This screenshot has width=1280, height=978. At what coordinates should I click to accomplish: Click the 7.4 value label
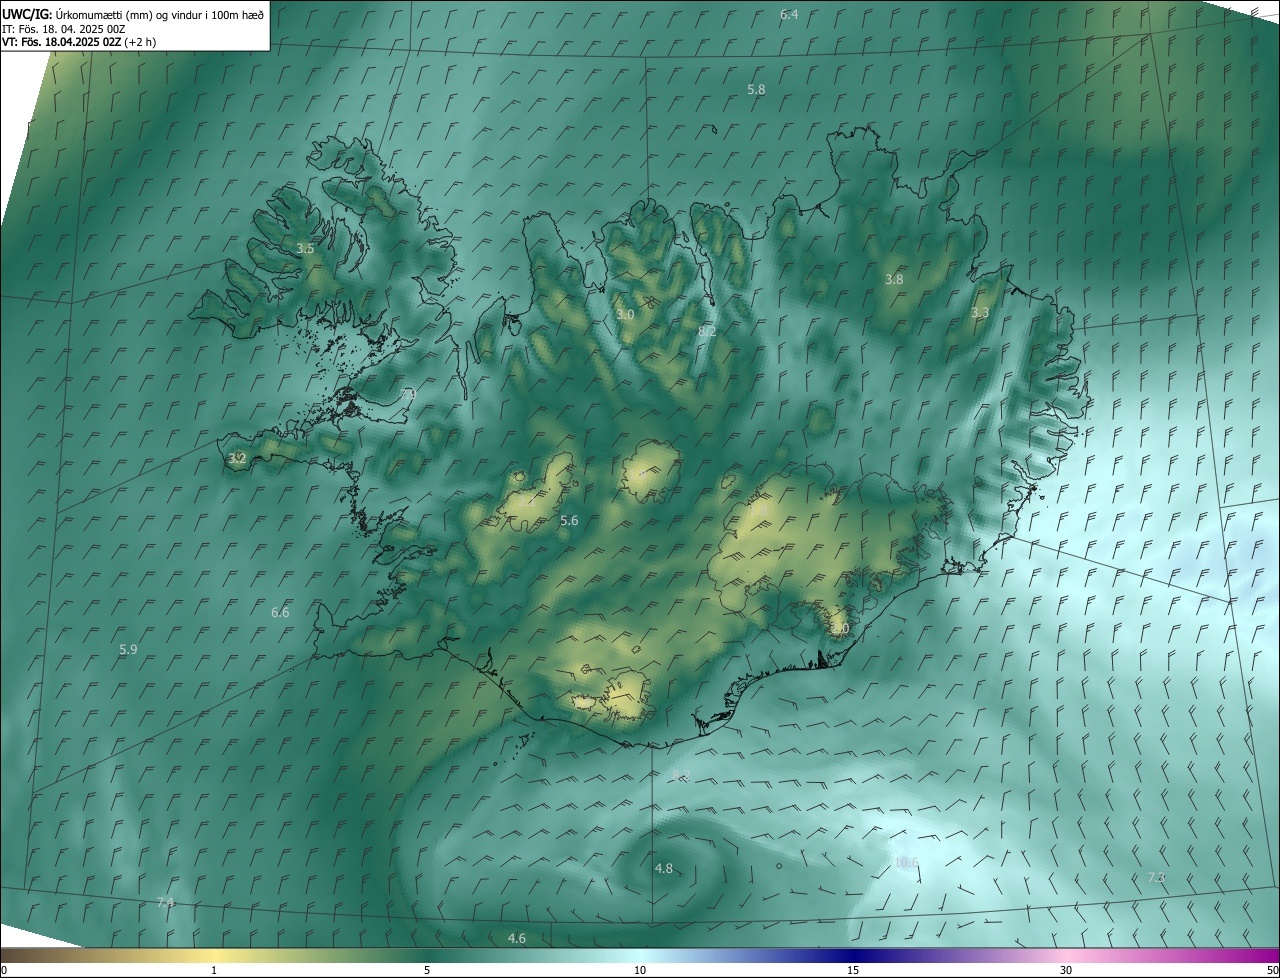165,902
